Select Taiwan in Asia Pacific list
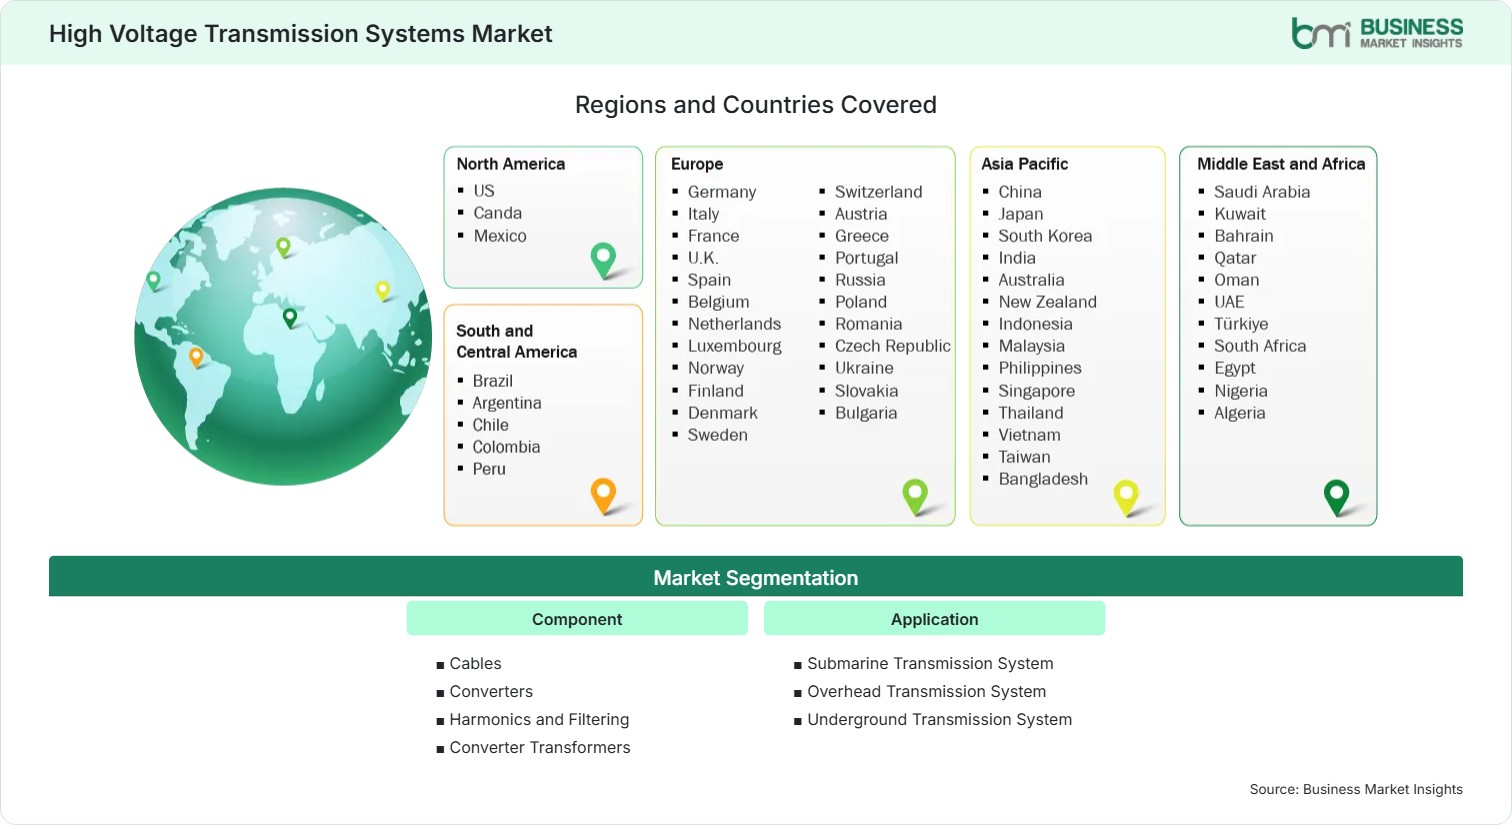The width and height of the screenshot is (1512, 825). pyautogui.click(x=1025, y=457)
